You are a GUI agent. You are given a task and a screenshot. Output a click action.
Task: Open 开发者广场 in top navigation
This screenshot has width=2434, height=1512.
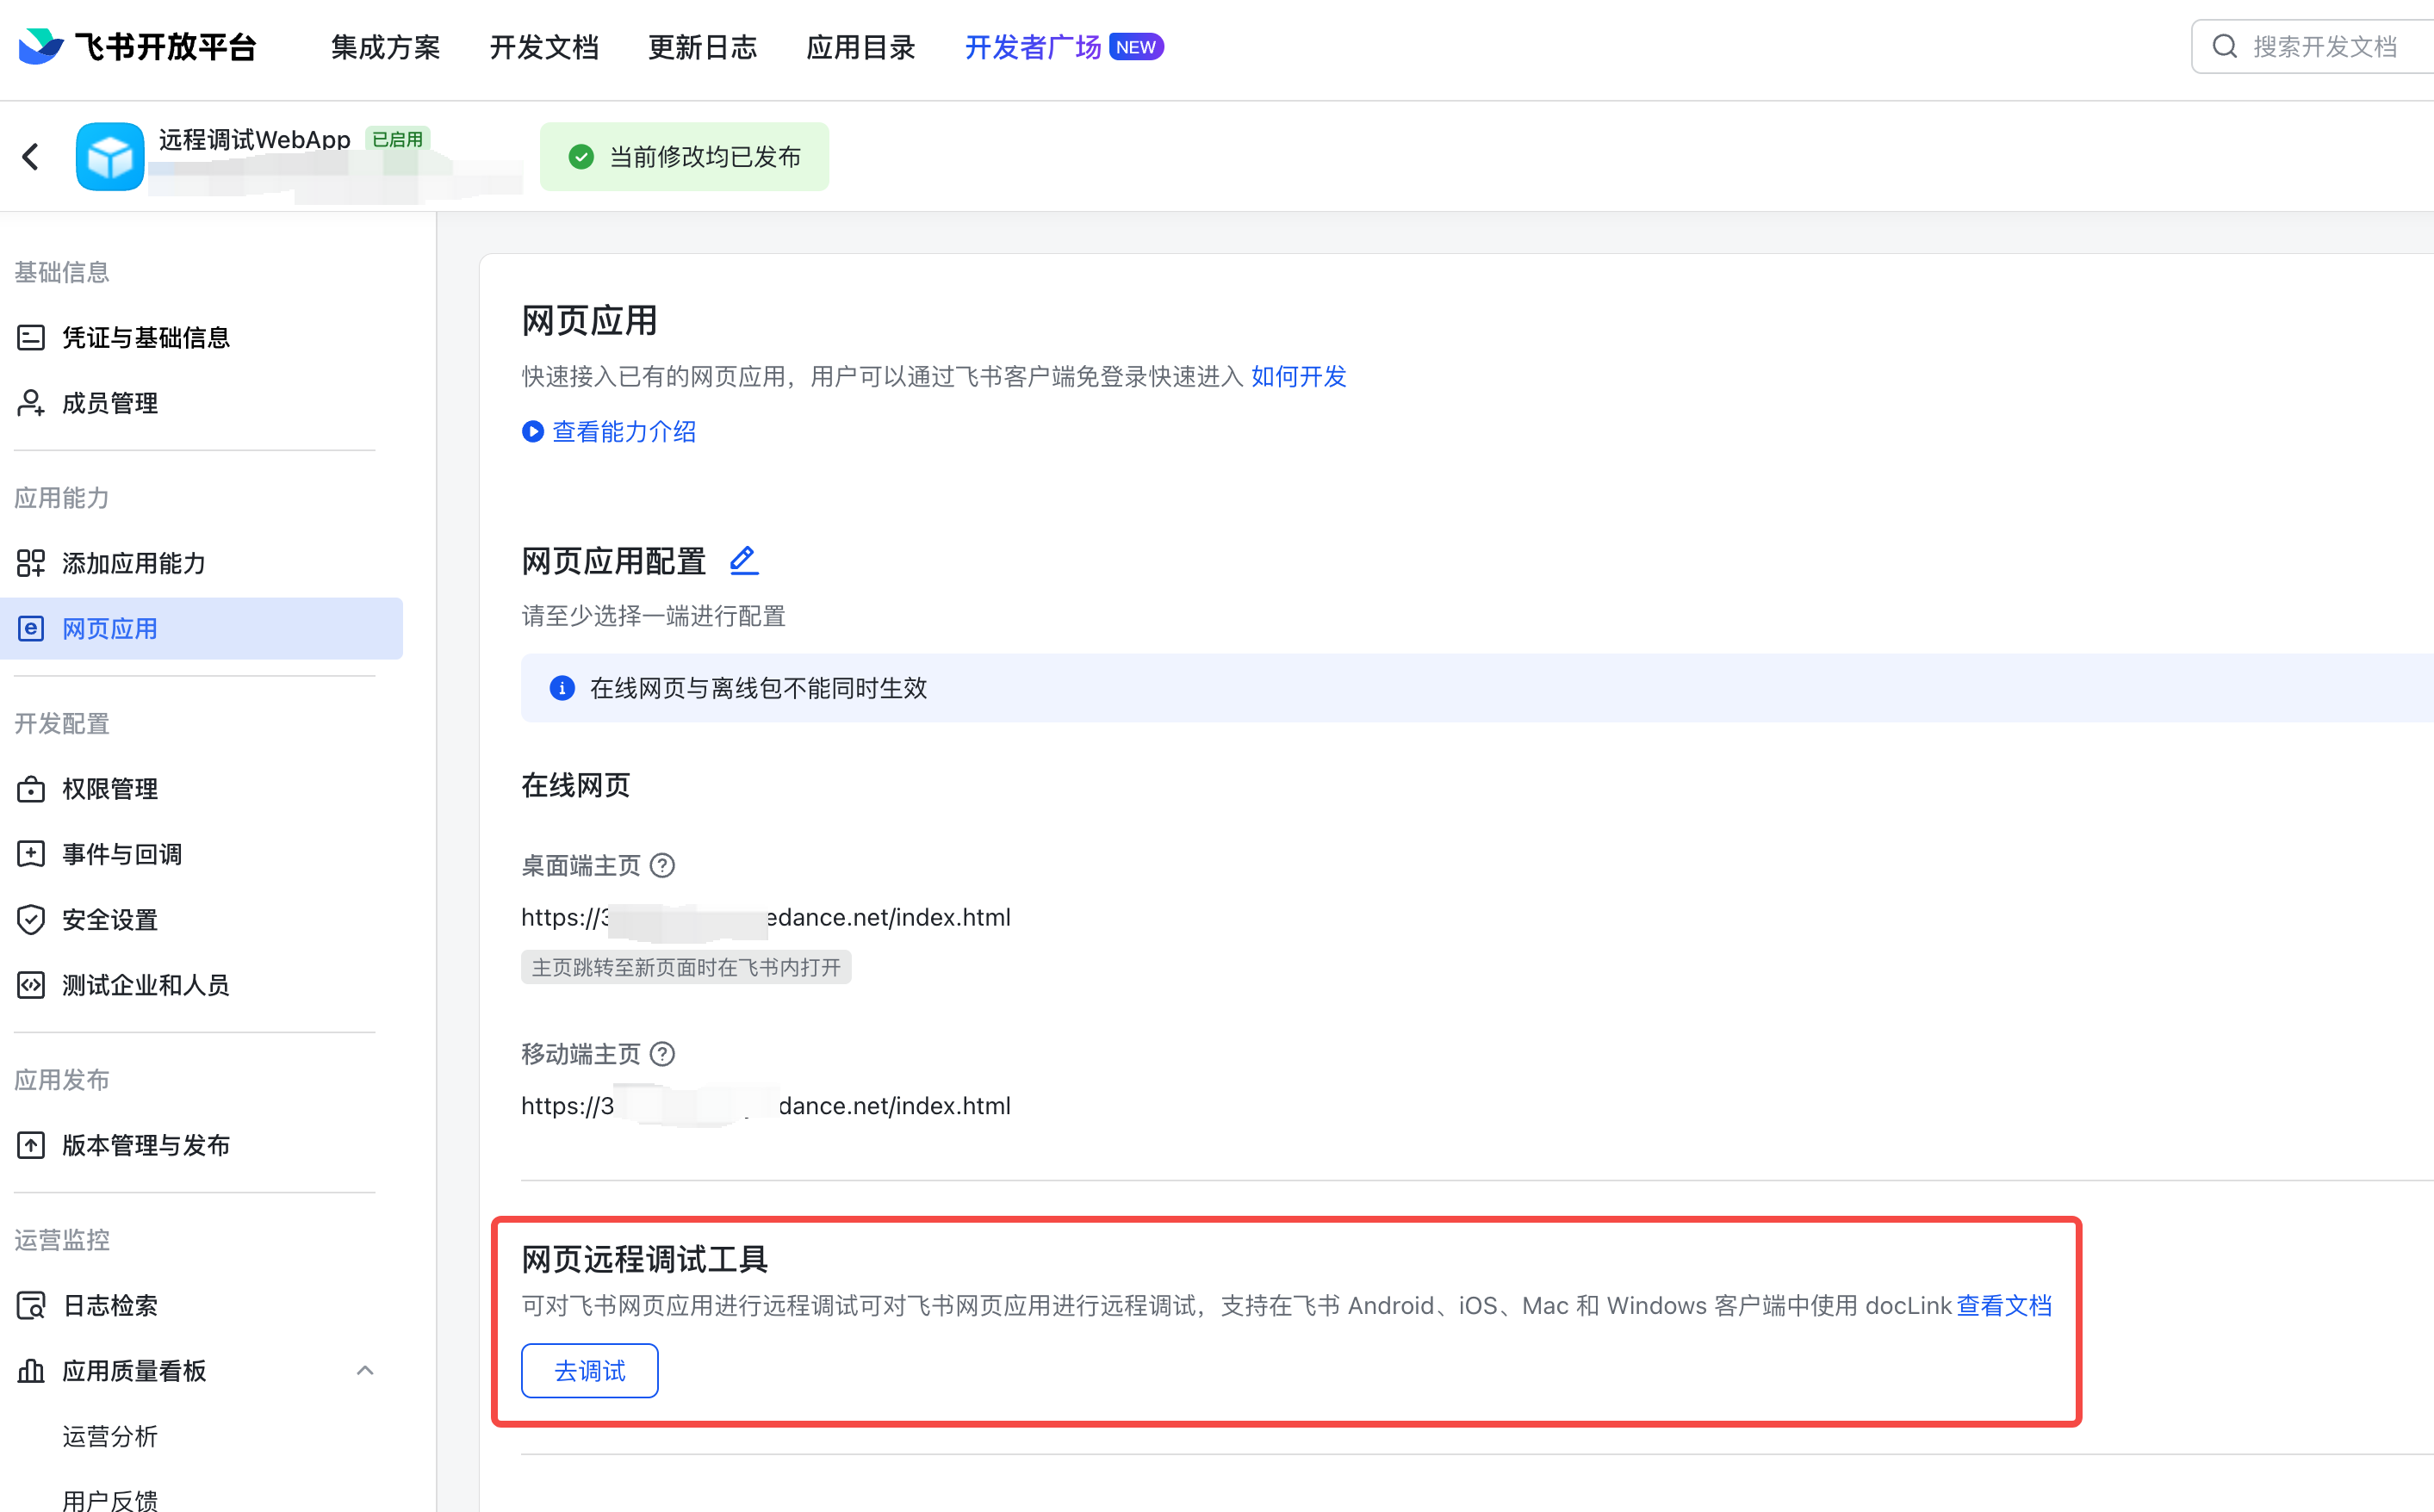coord(1033,47)
